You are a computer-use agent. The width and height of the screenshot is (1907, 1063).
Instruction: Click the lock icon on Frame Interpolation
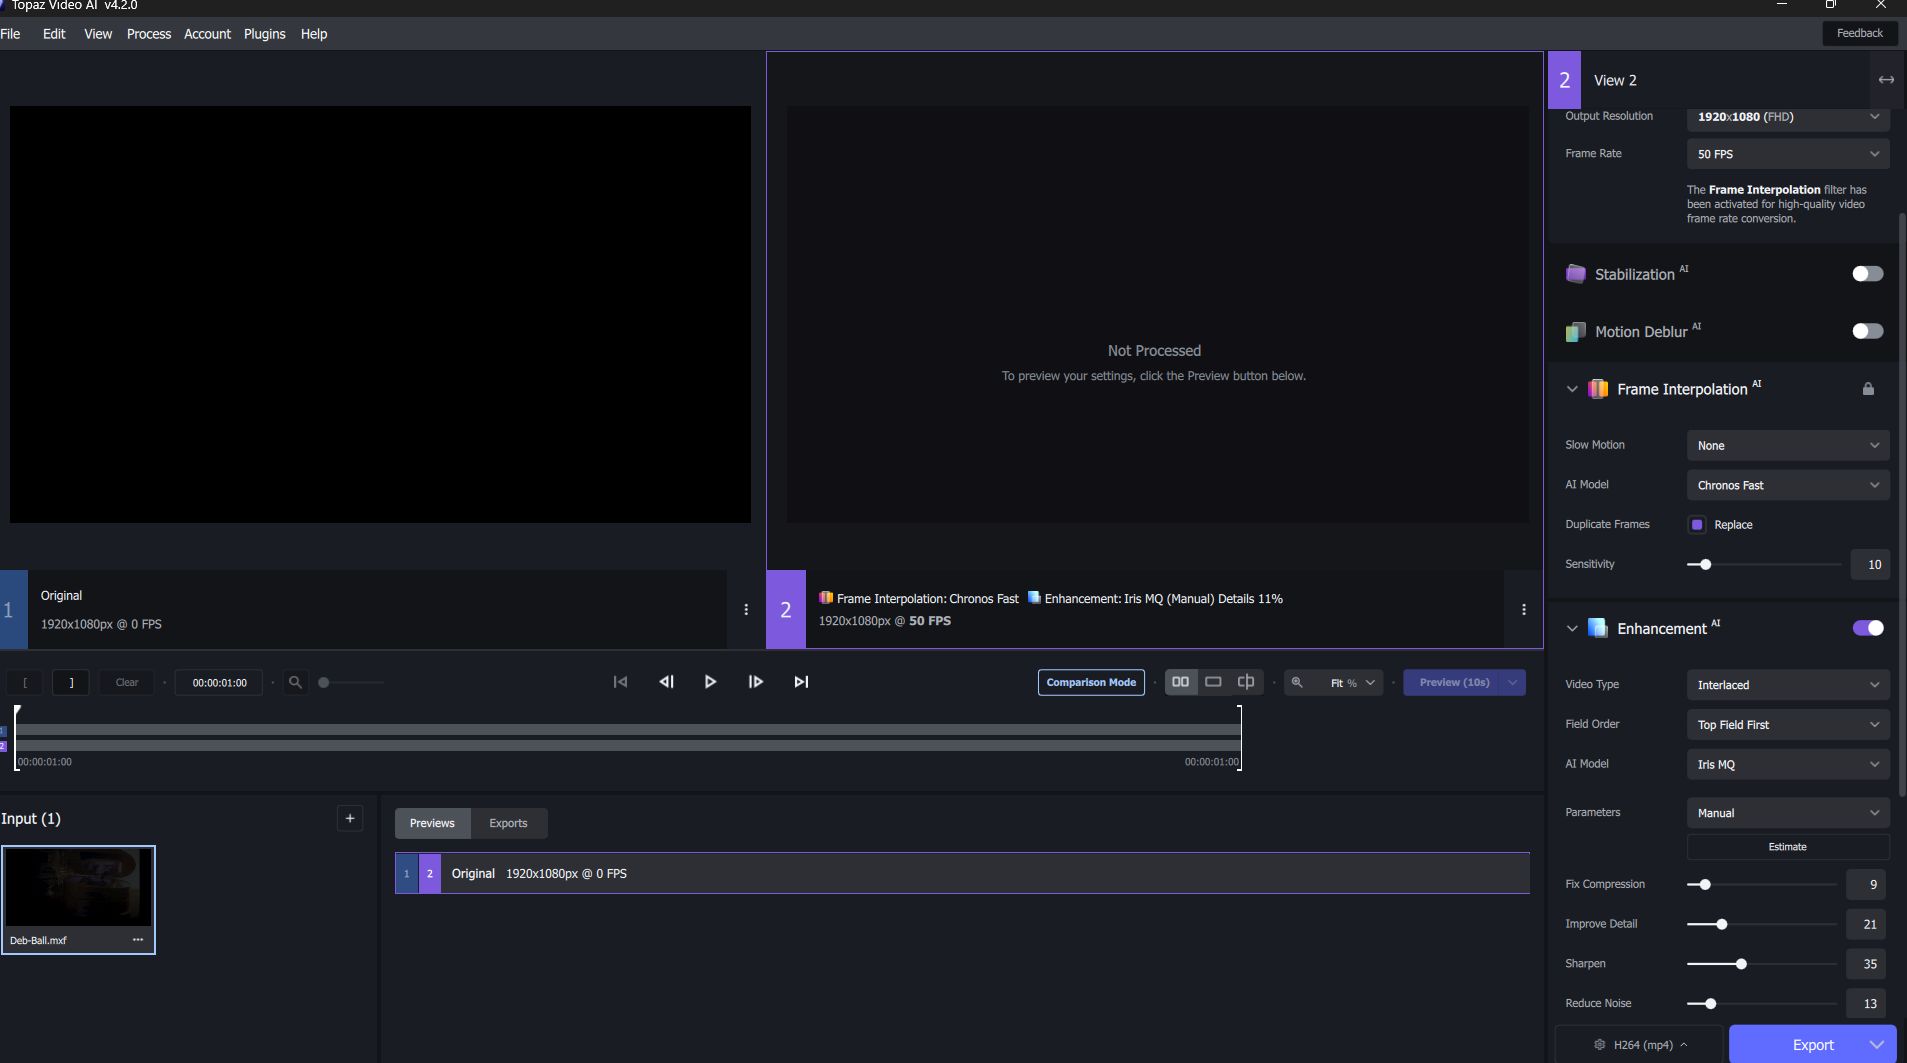tap(1866, 389)
